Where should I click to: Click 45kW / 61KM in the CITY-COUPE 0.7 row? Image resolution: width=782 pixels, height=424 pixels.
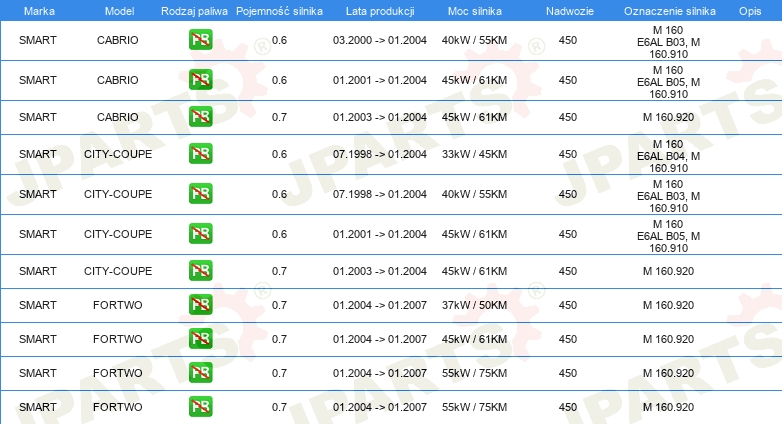474,271
